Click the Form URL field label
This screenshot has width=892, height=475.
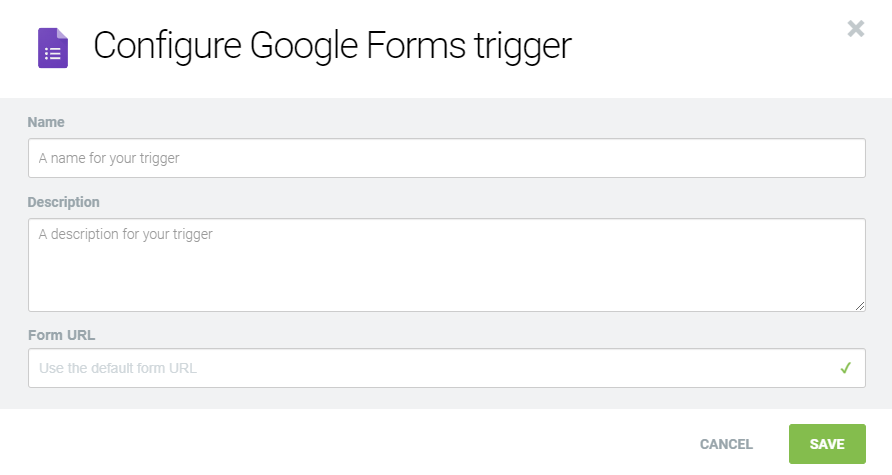pyautogui.click(x=61, y=335)
